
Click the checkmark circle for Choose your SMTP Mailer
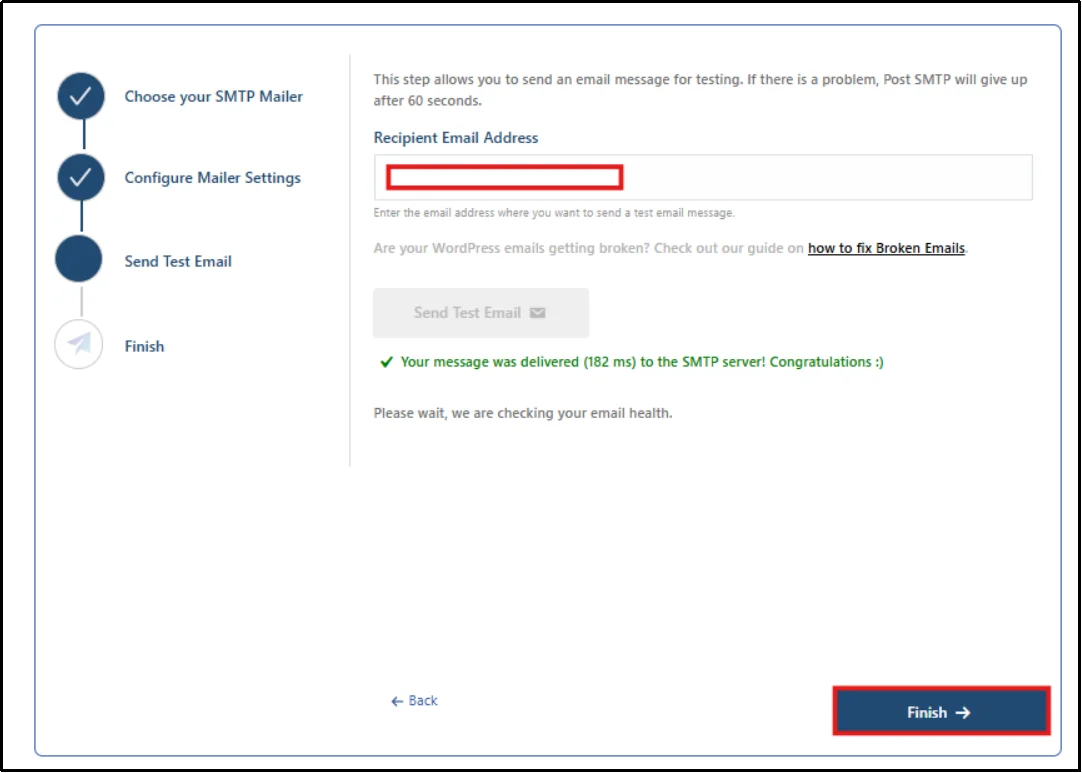click(81, 96)
